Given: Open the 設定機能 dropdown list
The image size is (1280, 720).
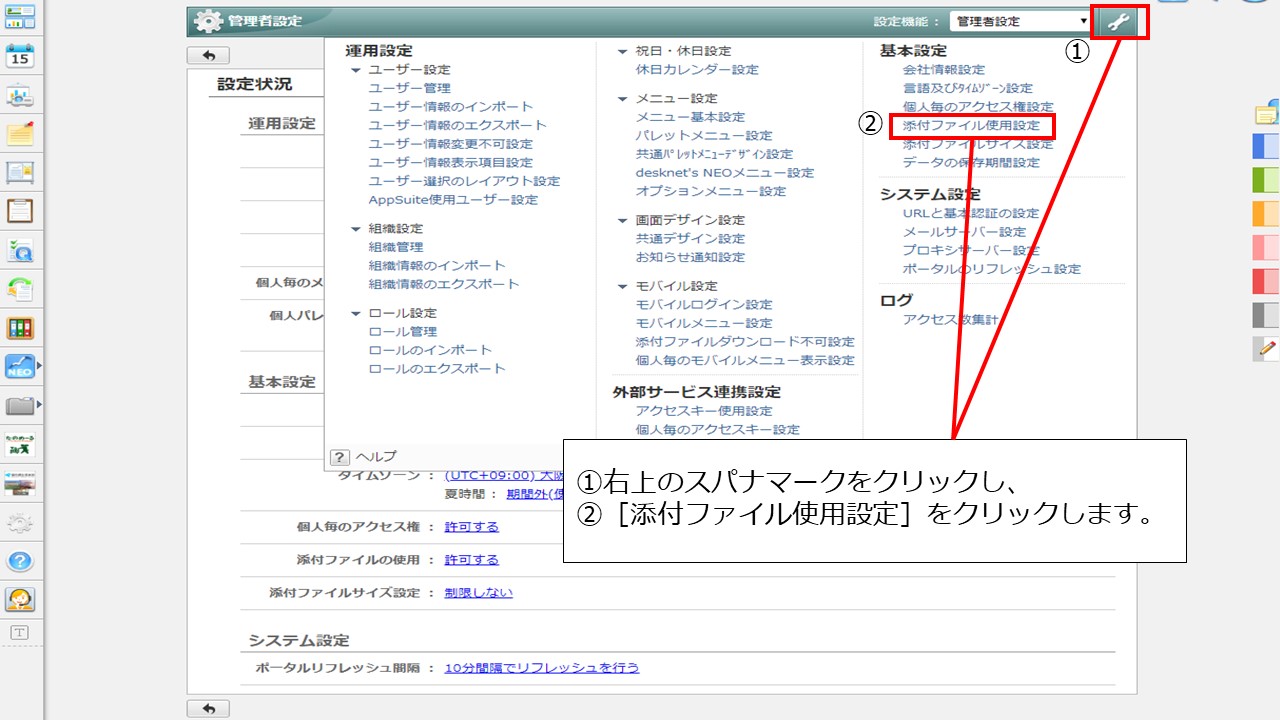Looking at the screenshot, I should point(1021,21).
